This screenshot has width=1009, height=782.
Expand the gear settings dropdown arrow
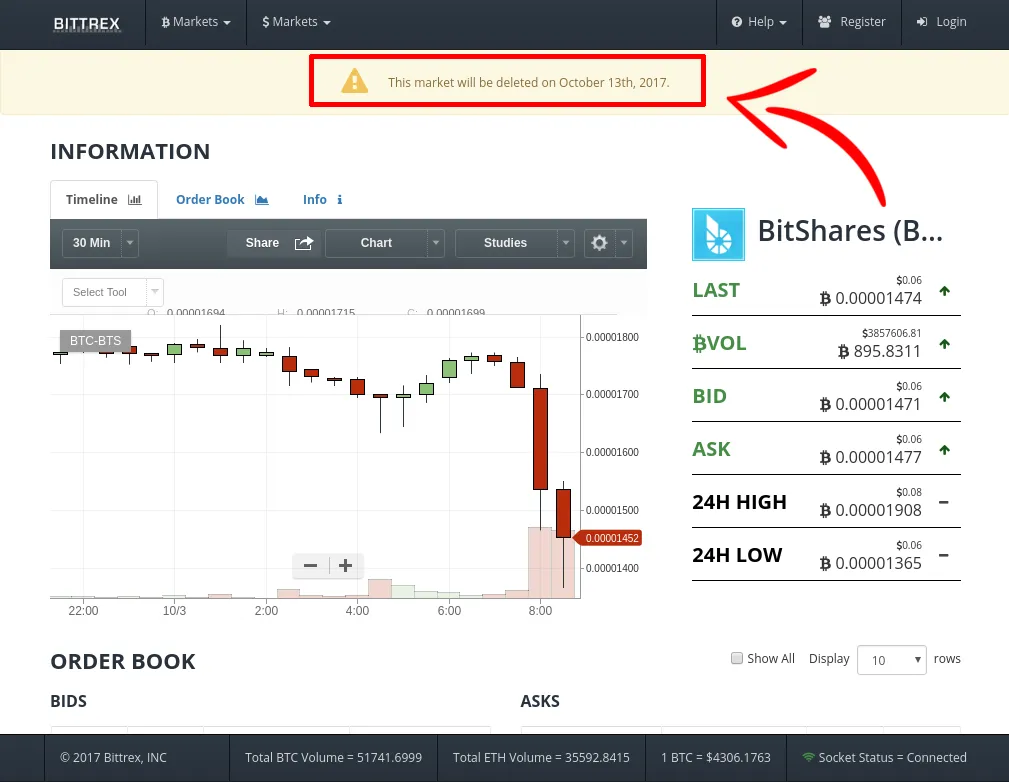click(x=624, y=243)
